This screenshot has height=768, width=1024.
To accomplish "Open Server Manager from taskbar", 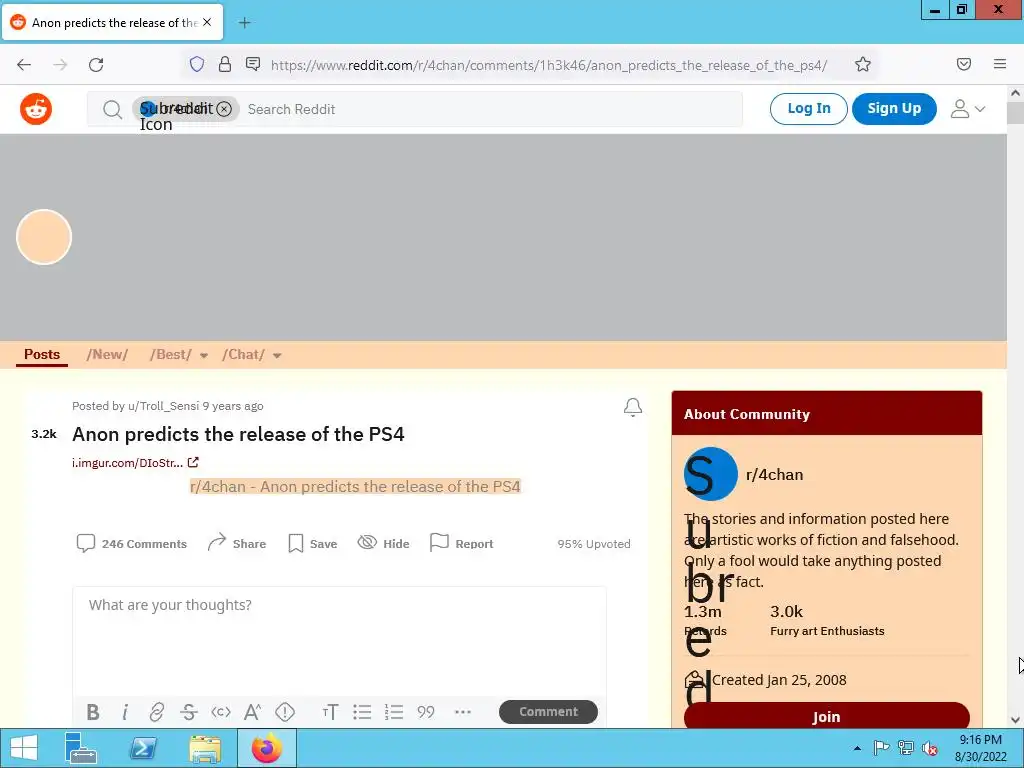I will click(81, 748).
